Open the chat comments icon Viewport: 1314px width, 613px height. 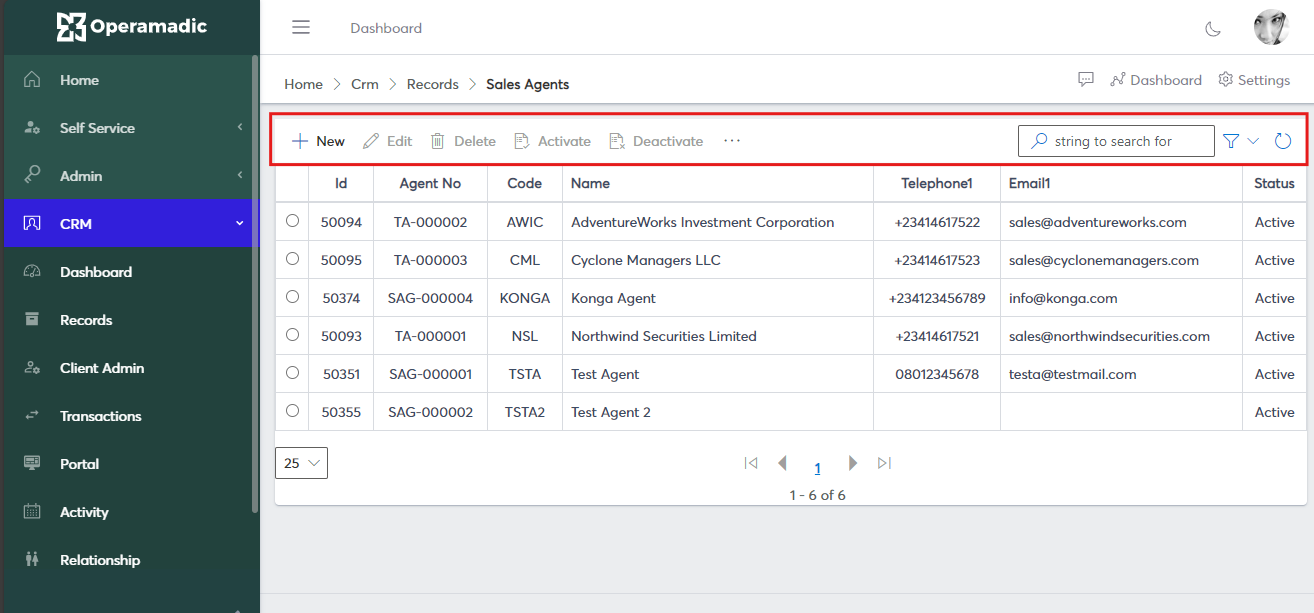point(1086,80)
